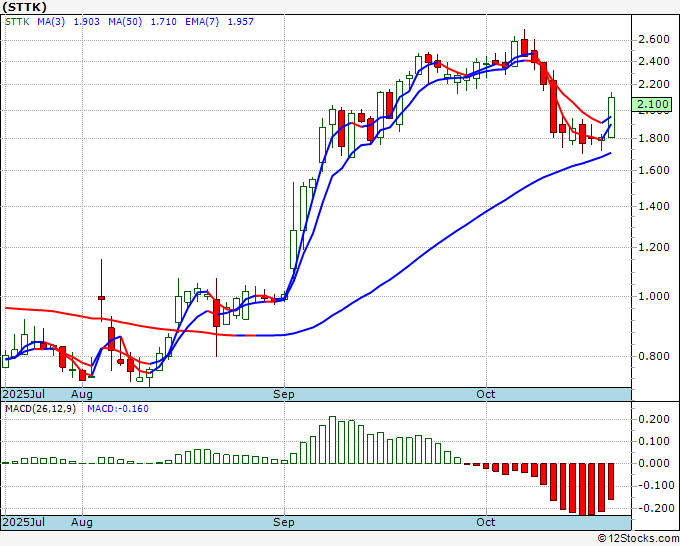This screenshot has height=546, width=680.
Task: Click the MA(50) value 1.710
Action: coord(163,22)
